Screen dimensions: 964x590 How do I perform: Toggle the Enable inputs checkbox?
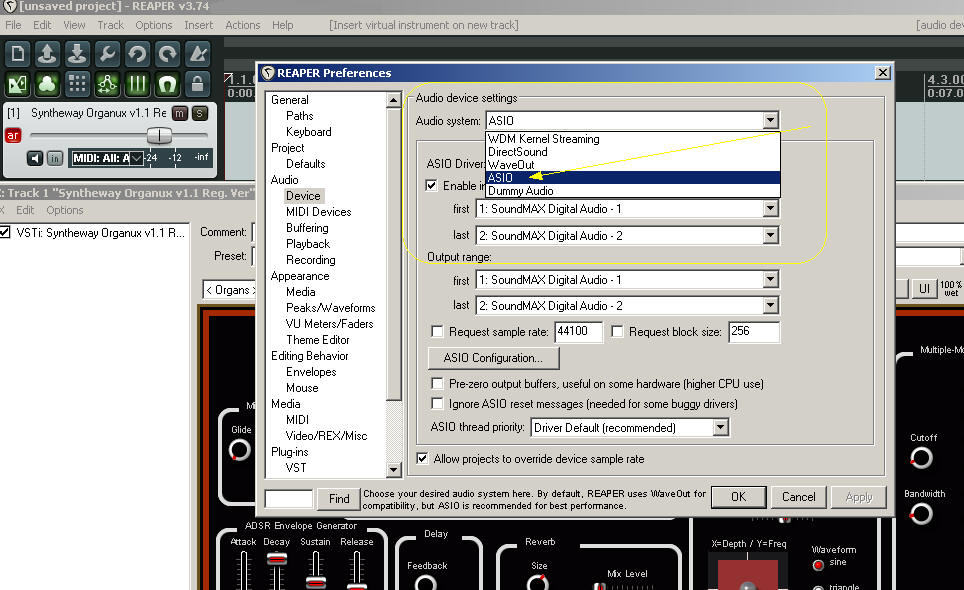(x=432, y=186)
